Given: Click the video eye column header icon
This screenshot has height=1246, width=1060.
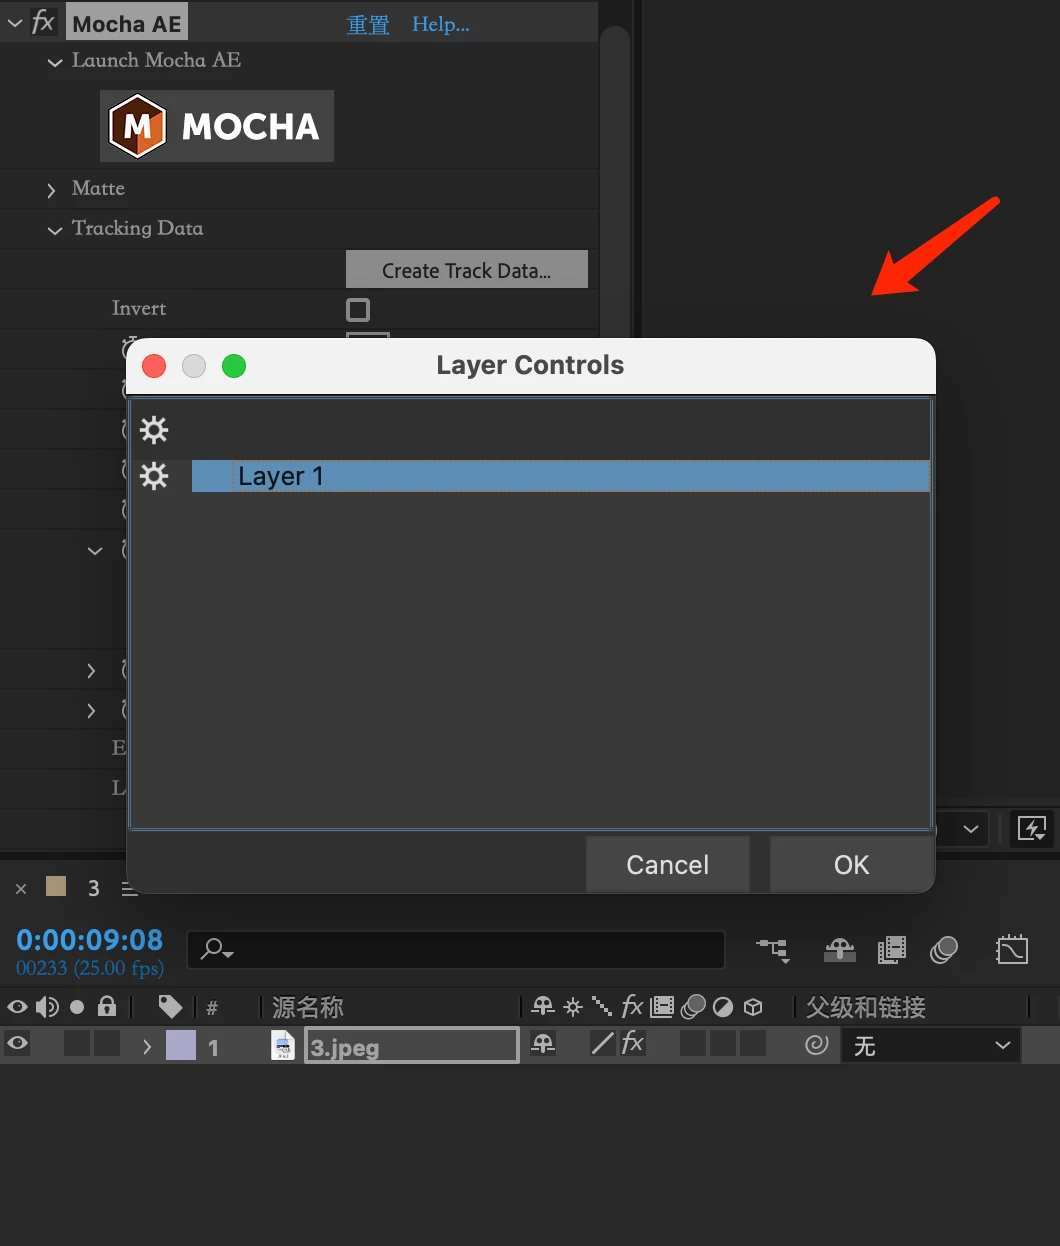Looking at the screenshot, I should [x=17, y=1007].
